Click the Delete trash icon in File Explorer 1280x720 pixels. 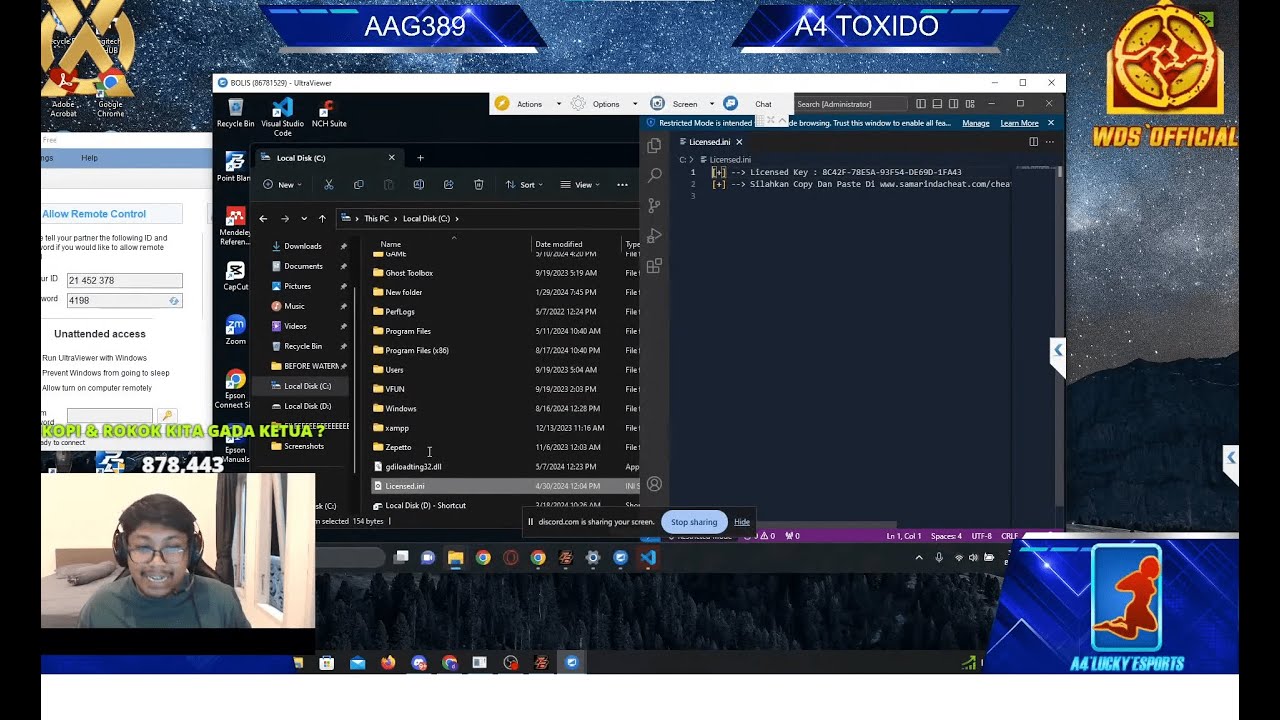click(x=478, y=185)
